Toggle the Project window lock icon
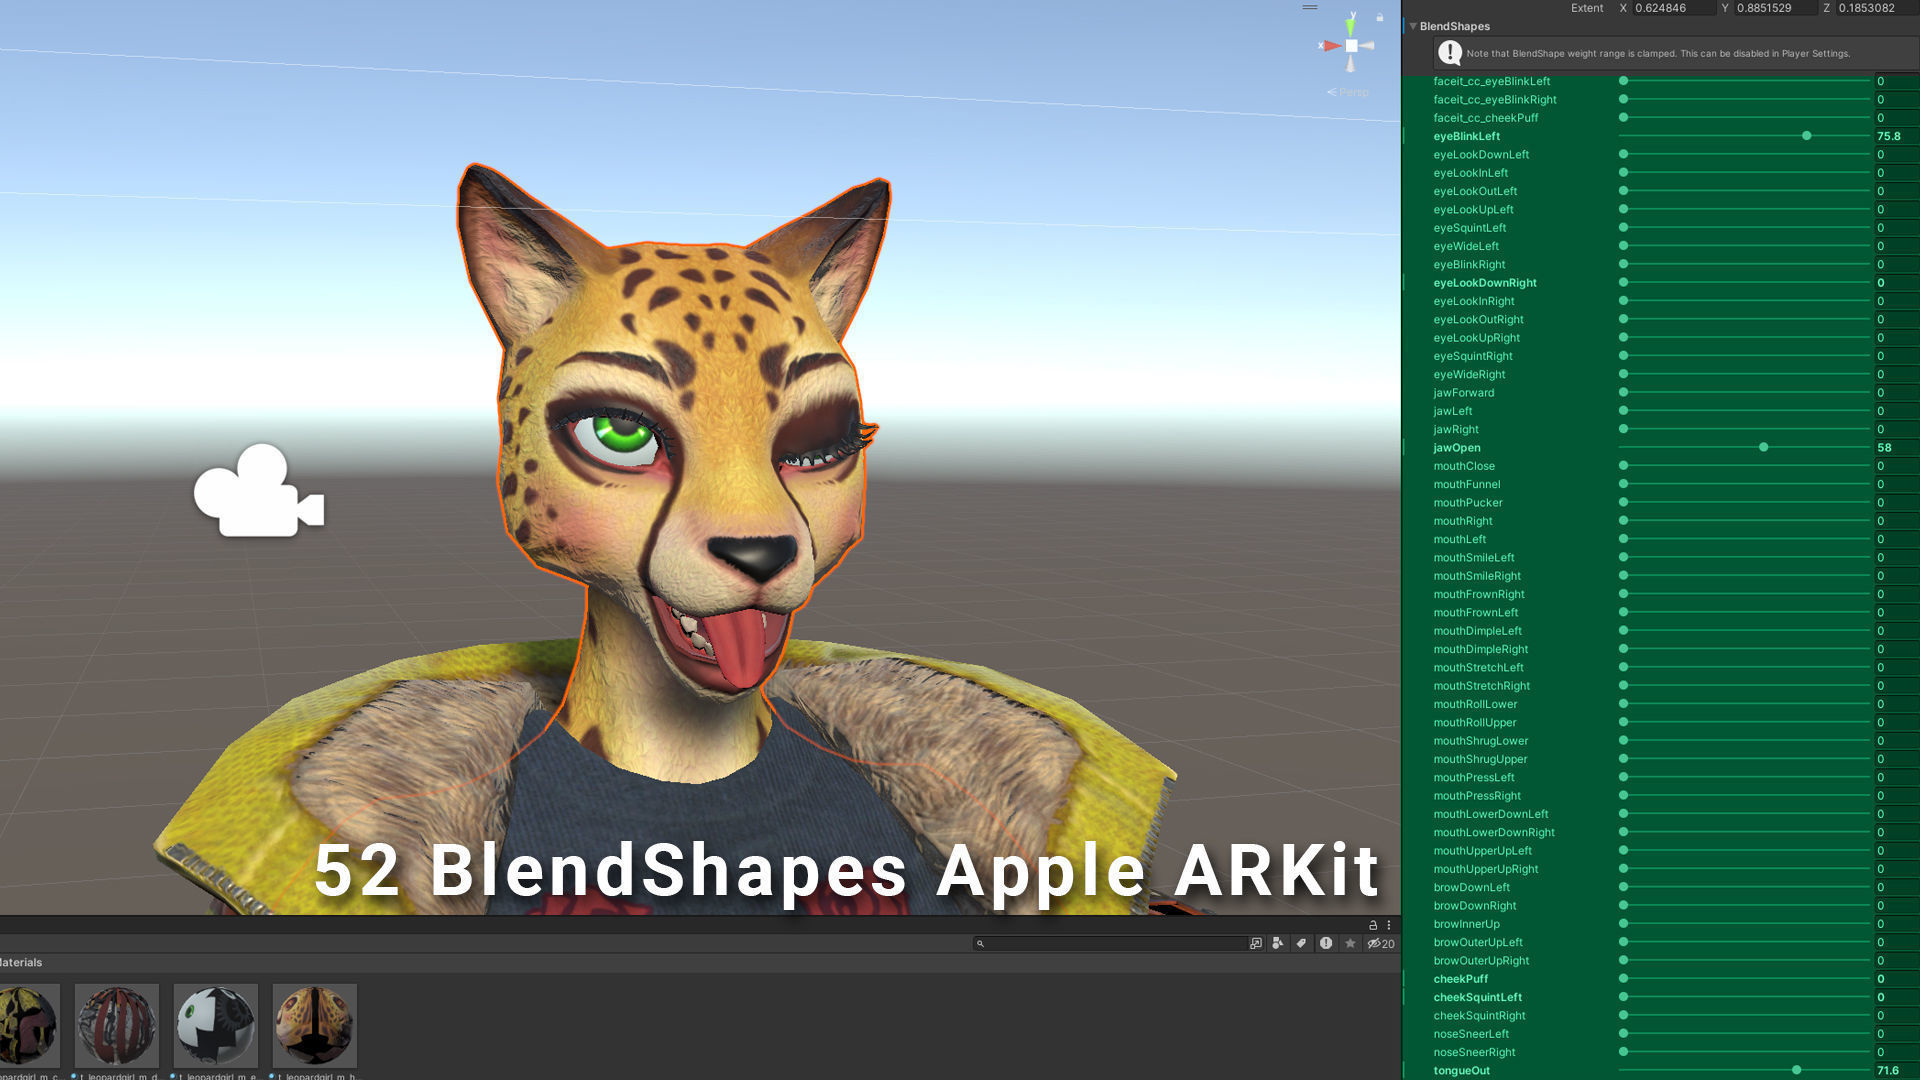This screenshot has width=1920, height=1080. click(1373, 925)
